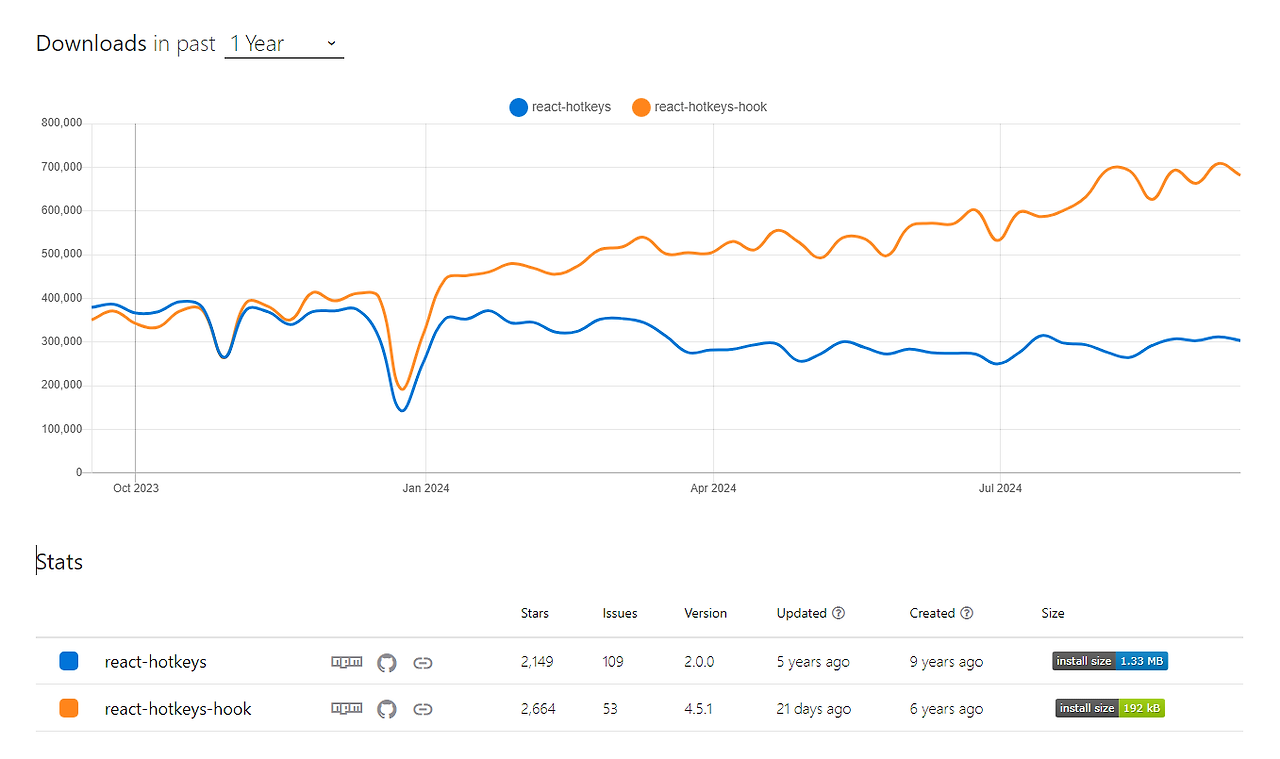Image resolution: width=1280 pixels, height=759 pixels.
Task: Open the npm page for react-hotkeys-hook
Action: pos(346,708)
